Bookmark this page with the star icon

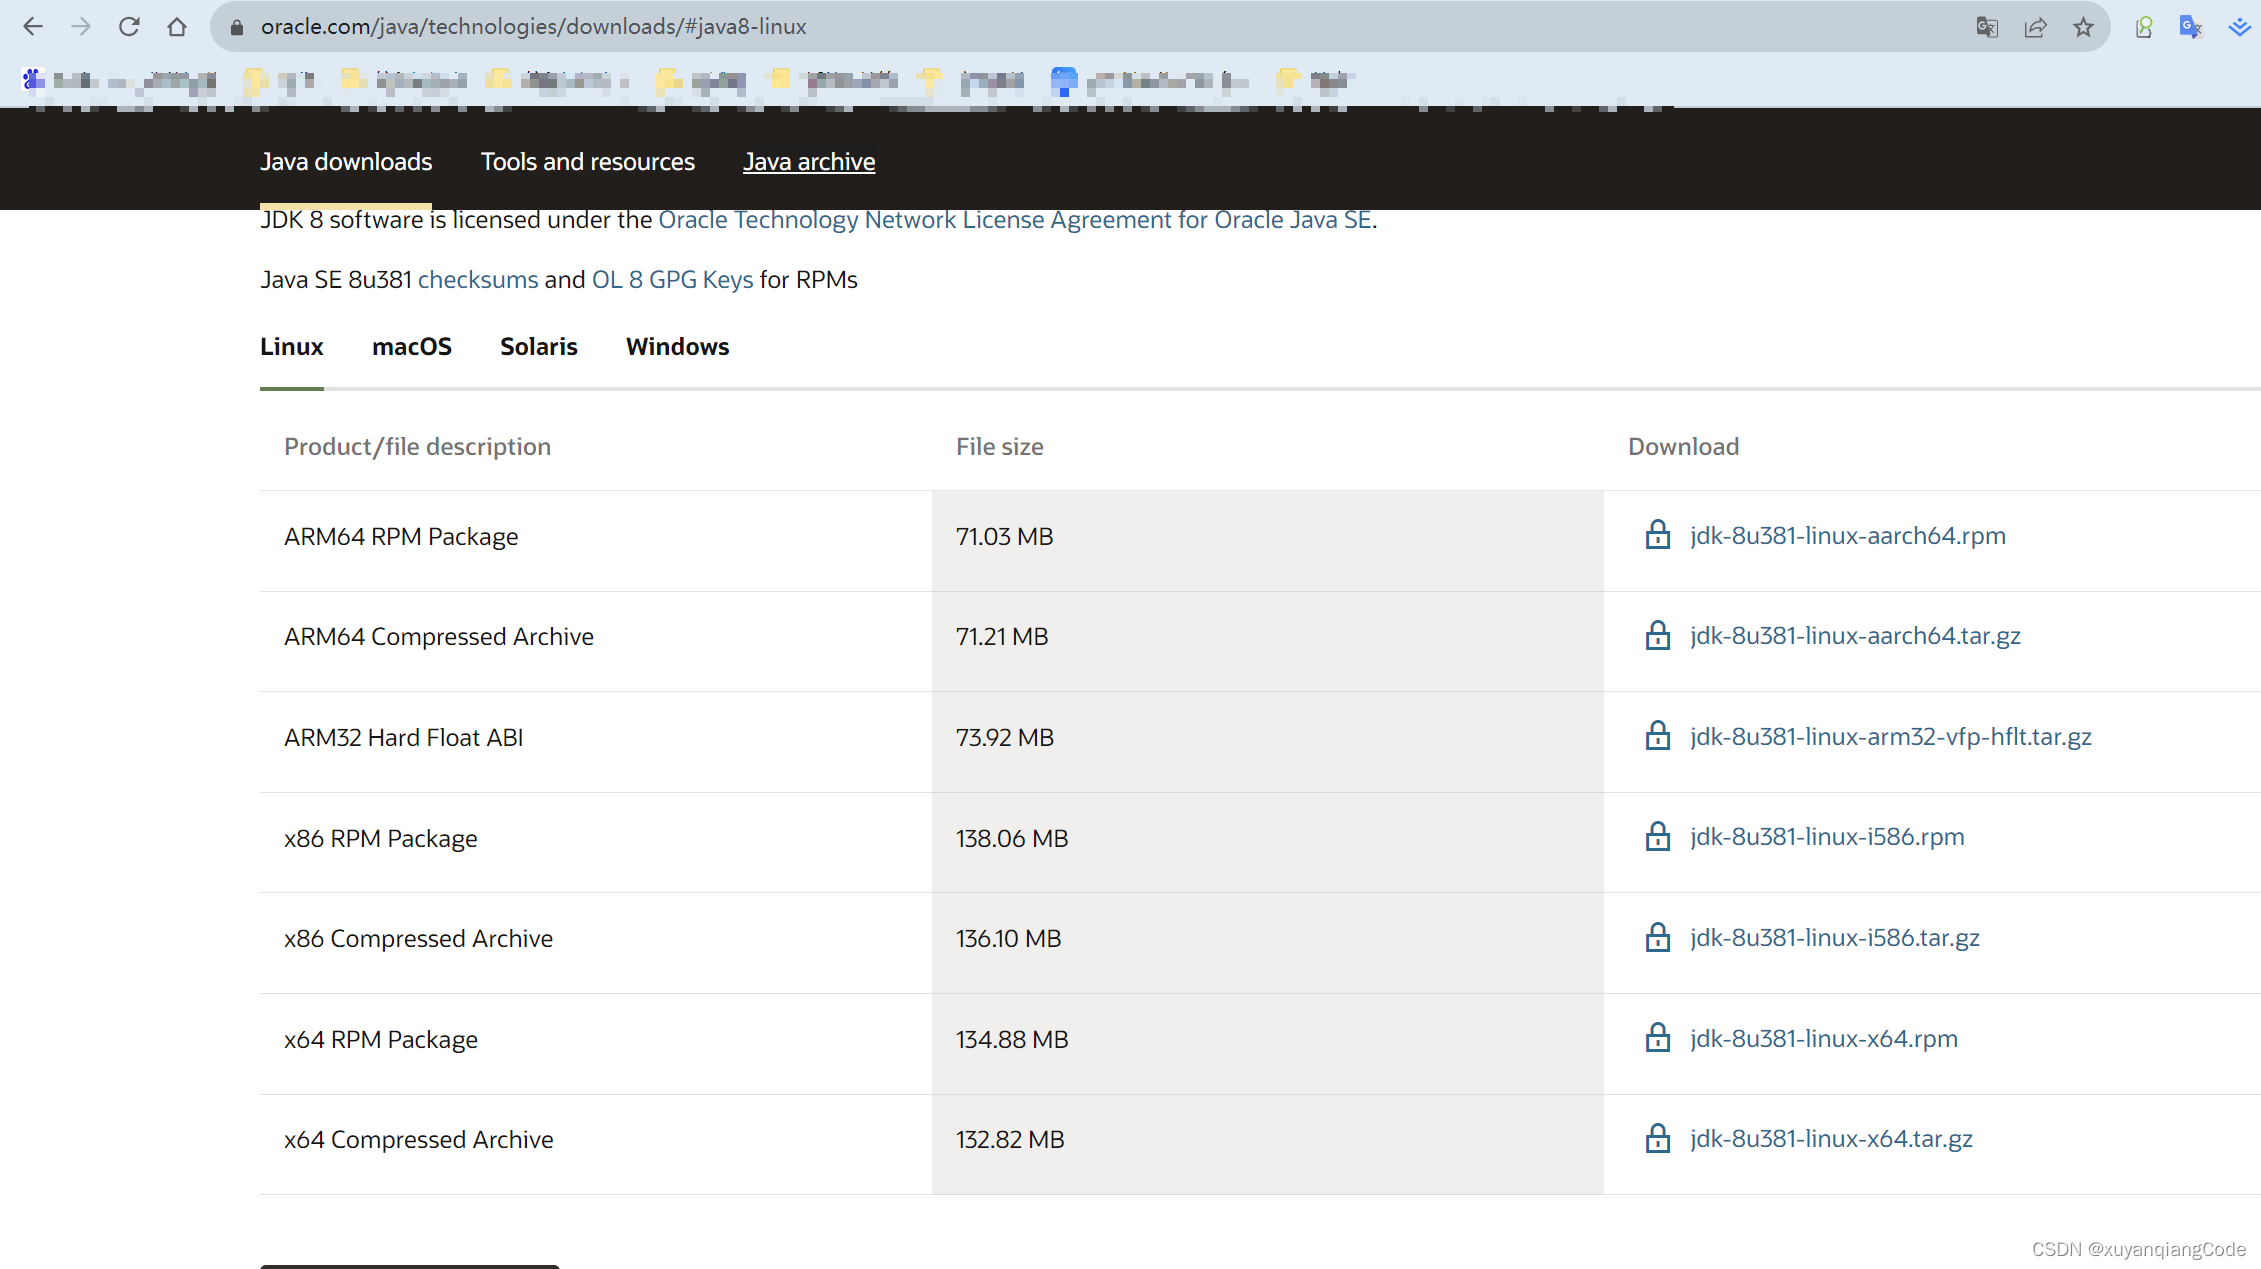tap(2083, 27)
